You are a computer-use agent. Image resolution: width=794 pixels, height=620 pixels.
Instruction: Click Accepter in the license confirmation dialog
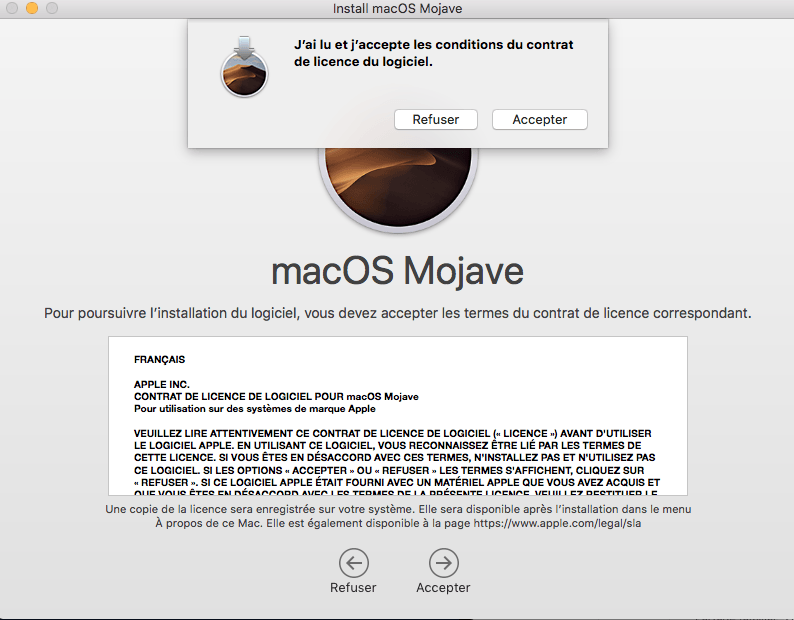point(539,120)
